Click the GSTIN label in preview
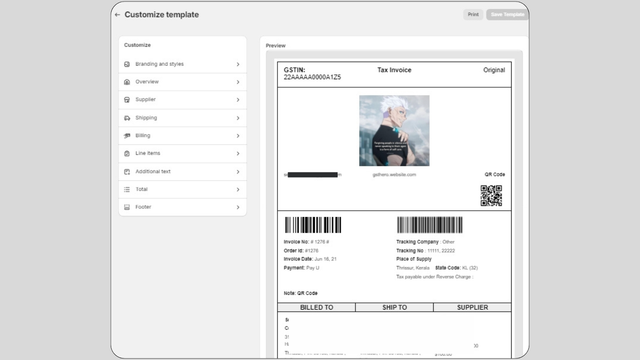Image resolution: width=640 pixels, height=360 pixels. coord(294,70)
